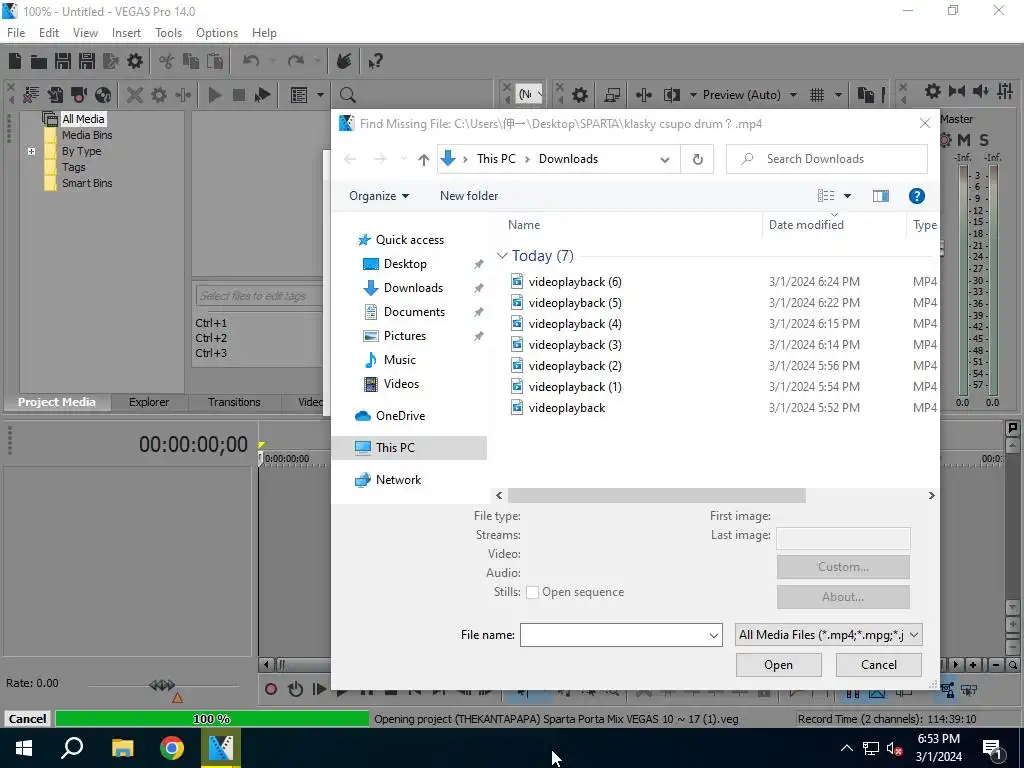Click the Start Preview play icon in Project Media

point(215,95)
